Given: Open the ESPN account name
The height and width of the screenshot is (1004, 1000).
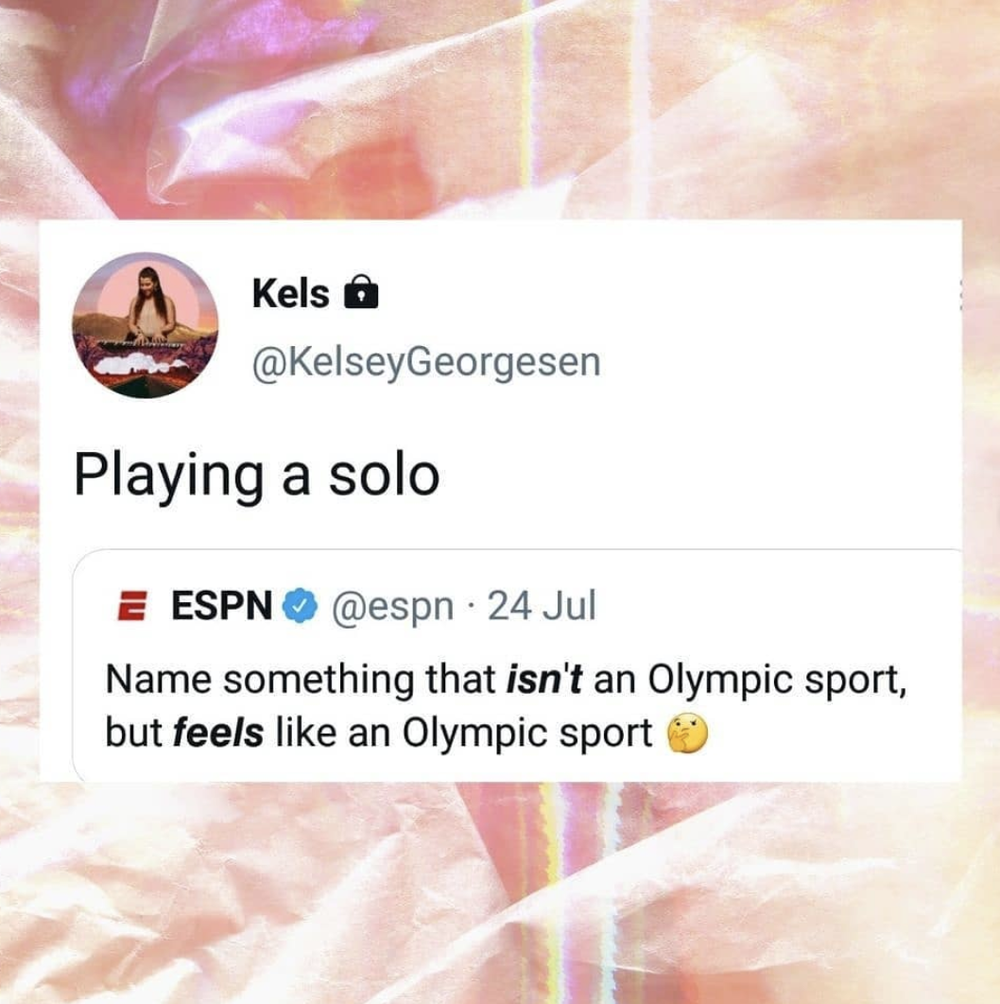Looking at the screenshot, I should click(222, 605).
